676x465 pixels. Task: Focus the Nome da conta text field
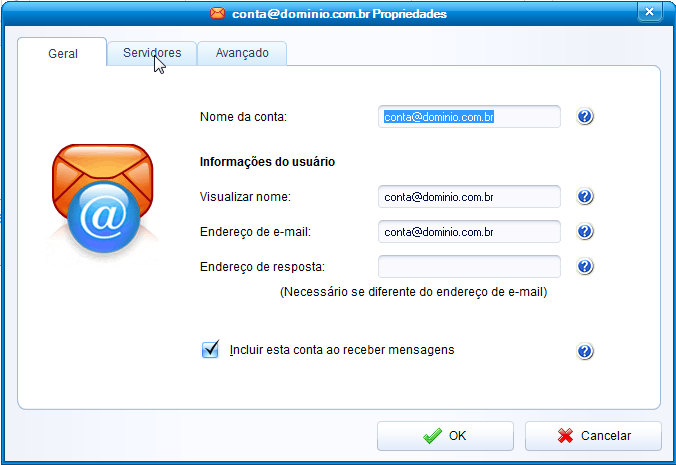[x=469, y=116]
